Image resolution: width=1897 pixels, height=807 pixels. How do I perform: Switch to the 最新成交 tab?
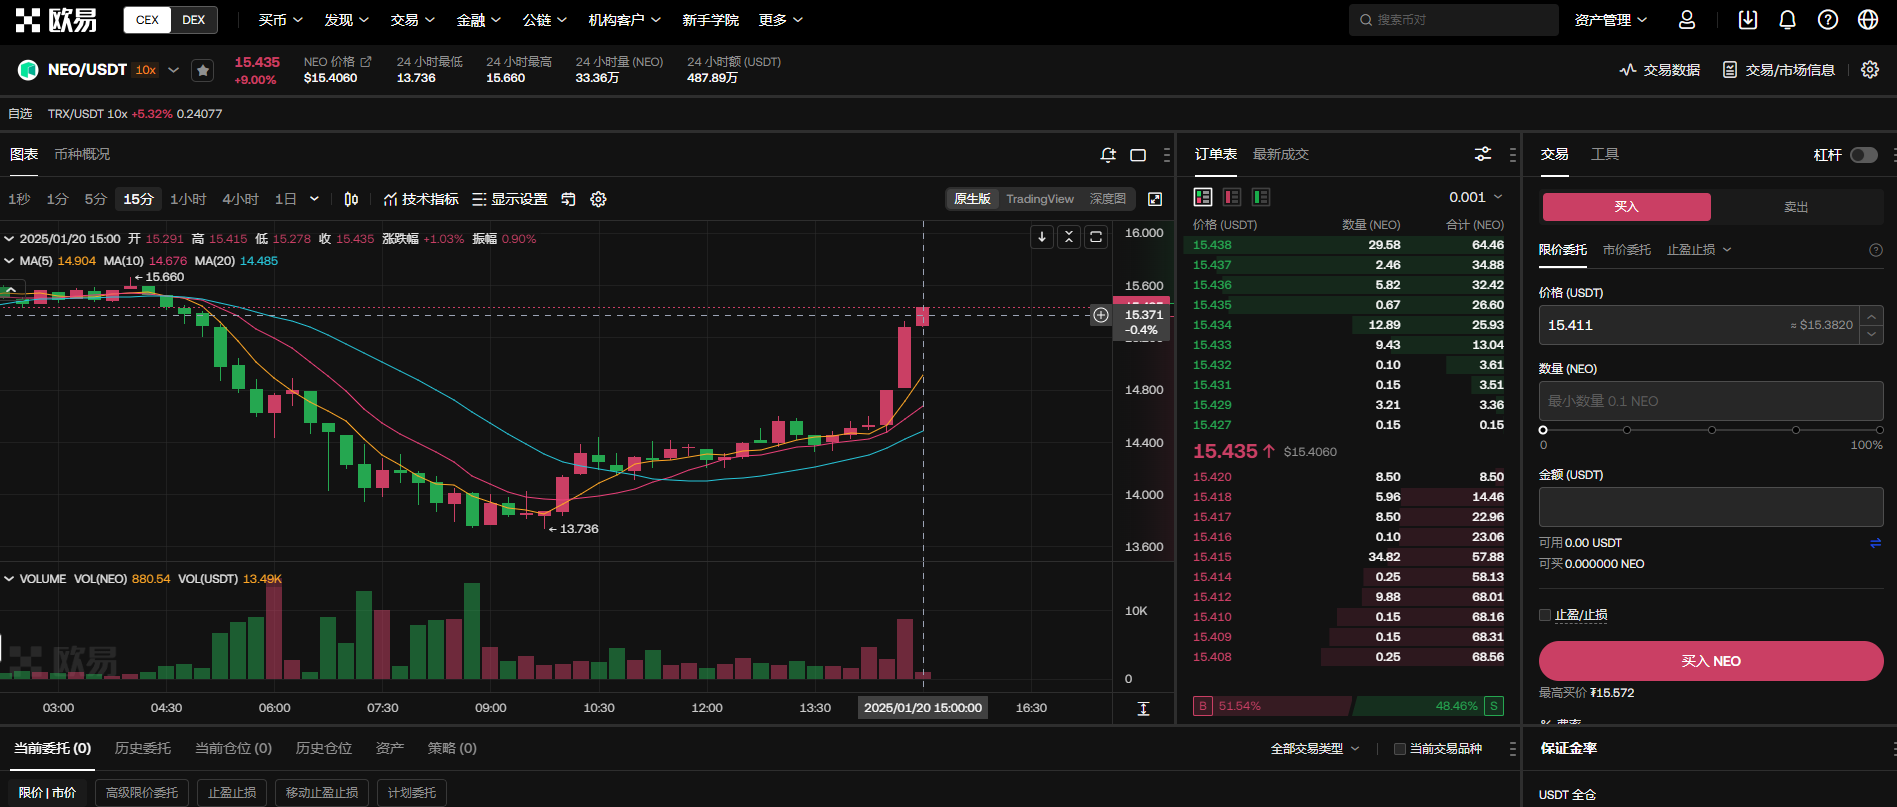point(1280,154)
